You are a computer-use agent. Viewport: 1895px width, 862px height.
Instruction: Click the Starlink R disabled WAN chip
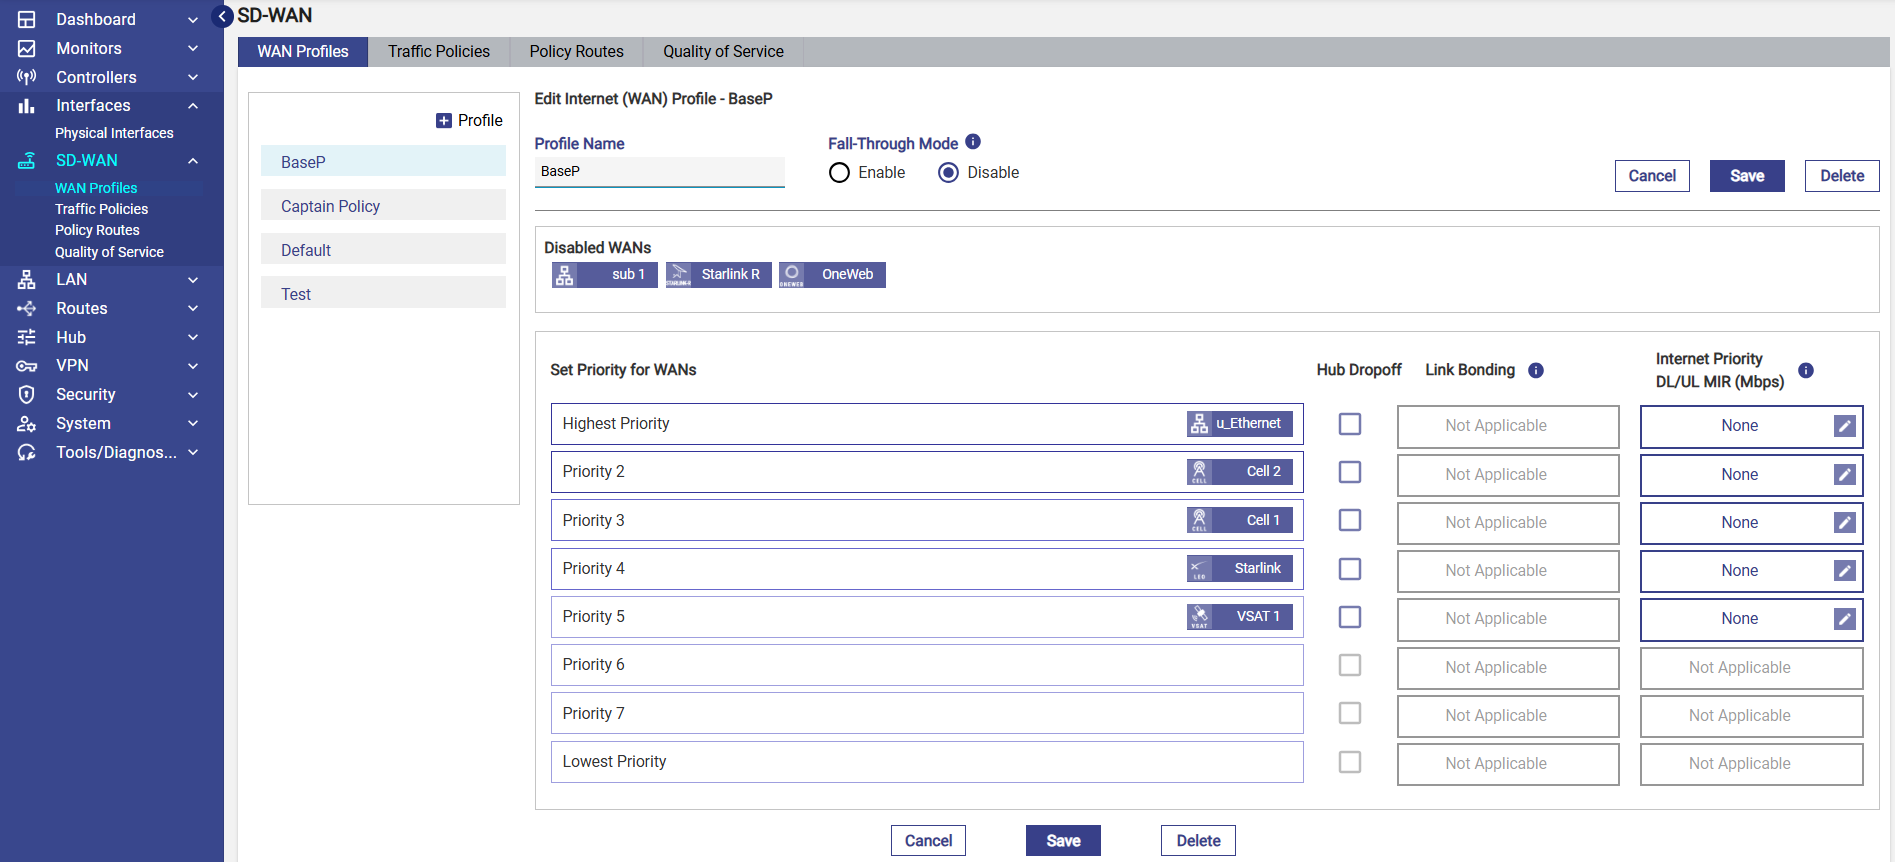tap(719, 275)
